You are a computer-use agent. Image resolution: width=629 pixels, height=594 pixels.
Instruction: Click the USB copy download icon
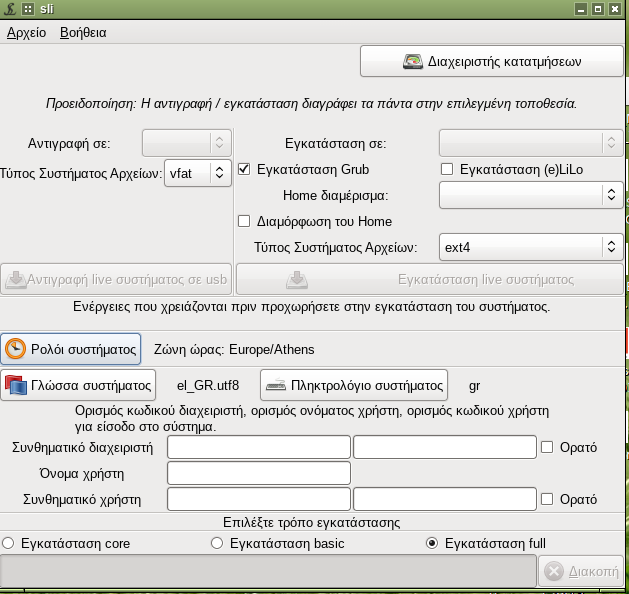coord(15,279)
